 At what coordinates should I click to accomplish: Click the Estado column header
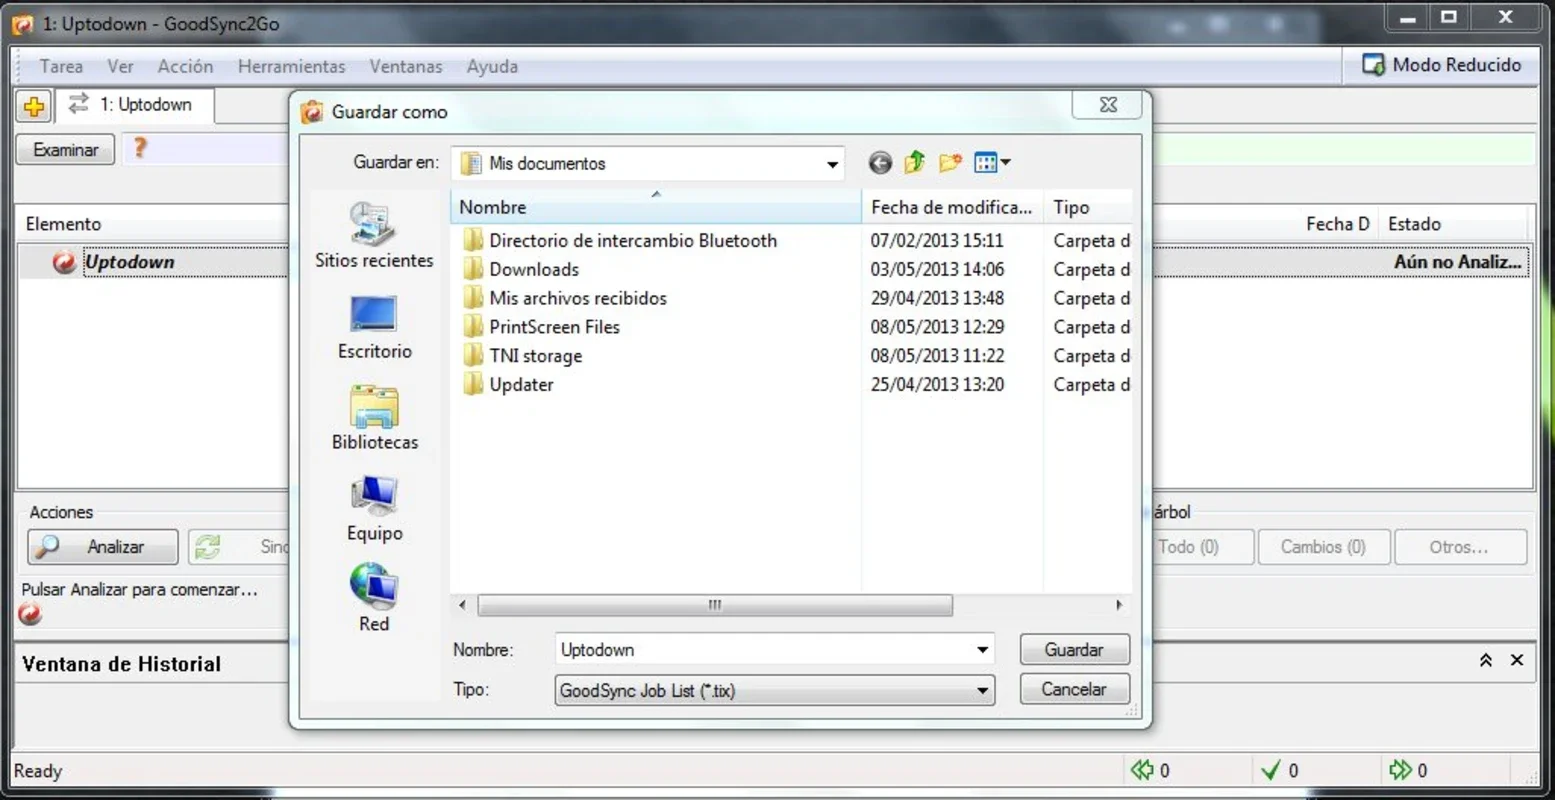click(x=1455, y=224)
